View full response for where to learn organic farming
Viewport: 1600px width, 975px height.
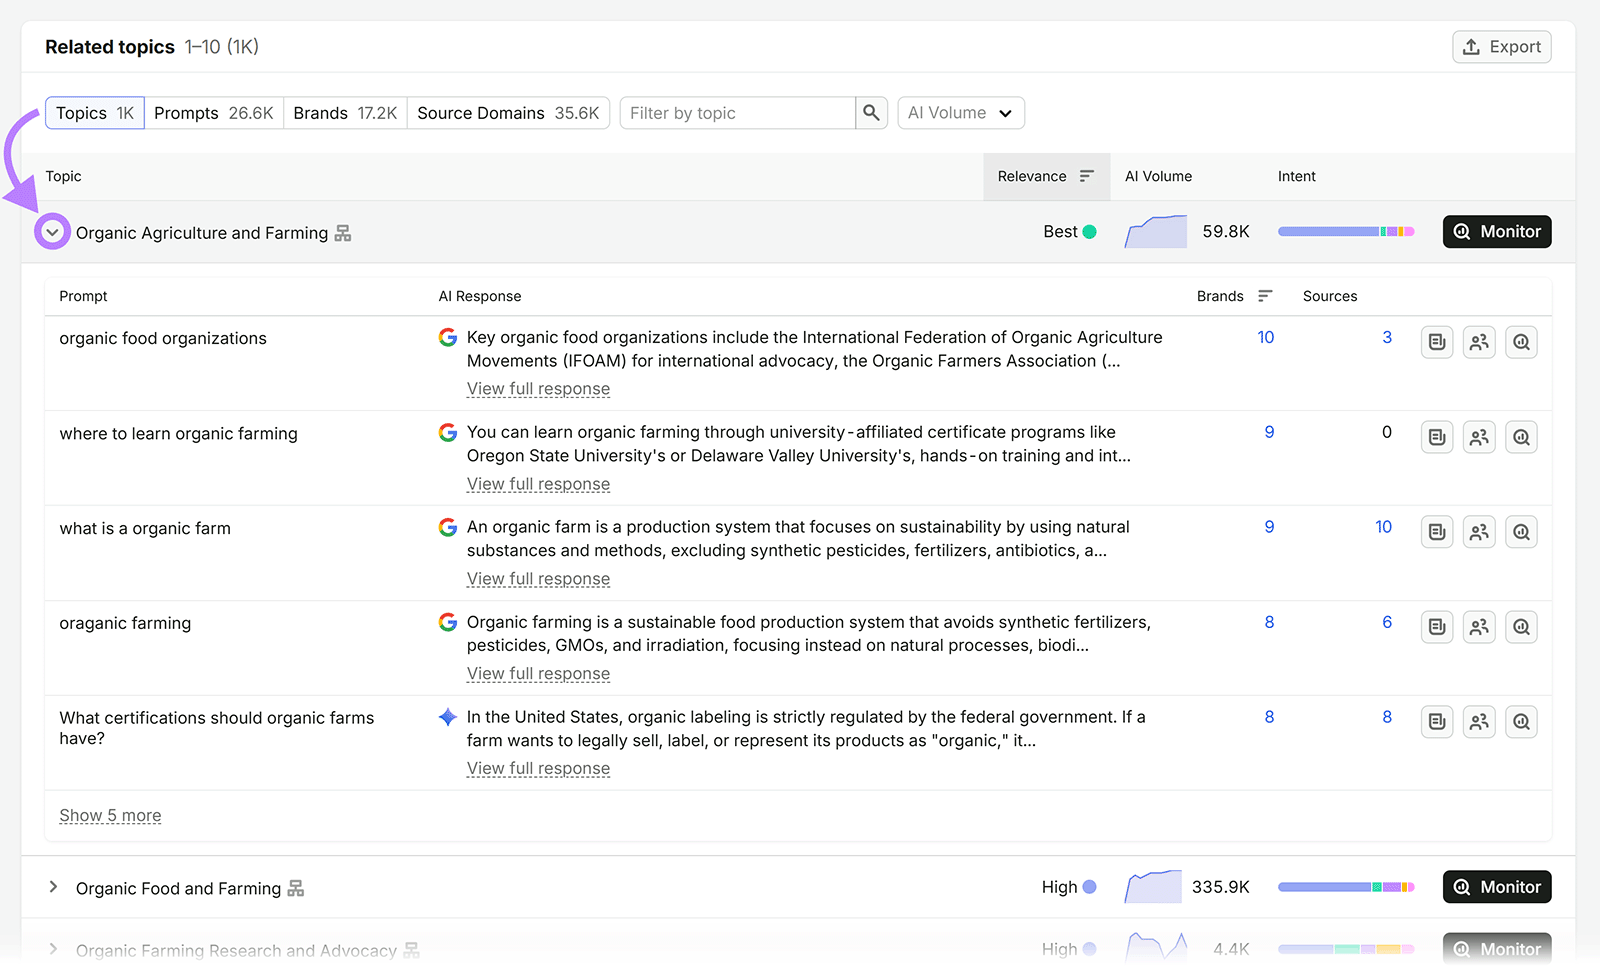(x=538, y=484)
